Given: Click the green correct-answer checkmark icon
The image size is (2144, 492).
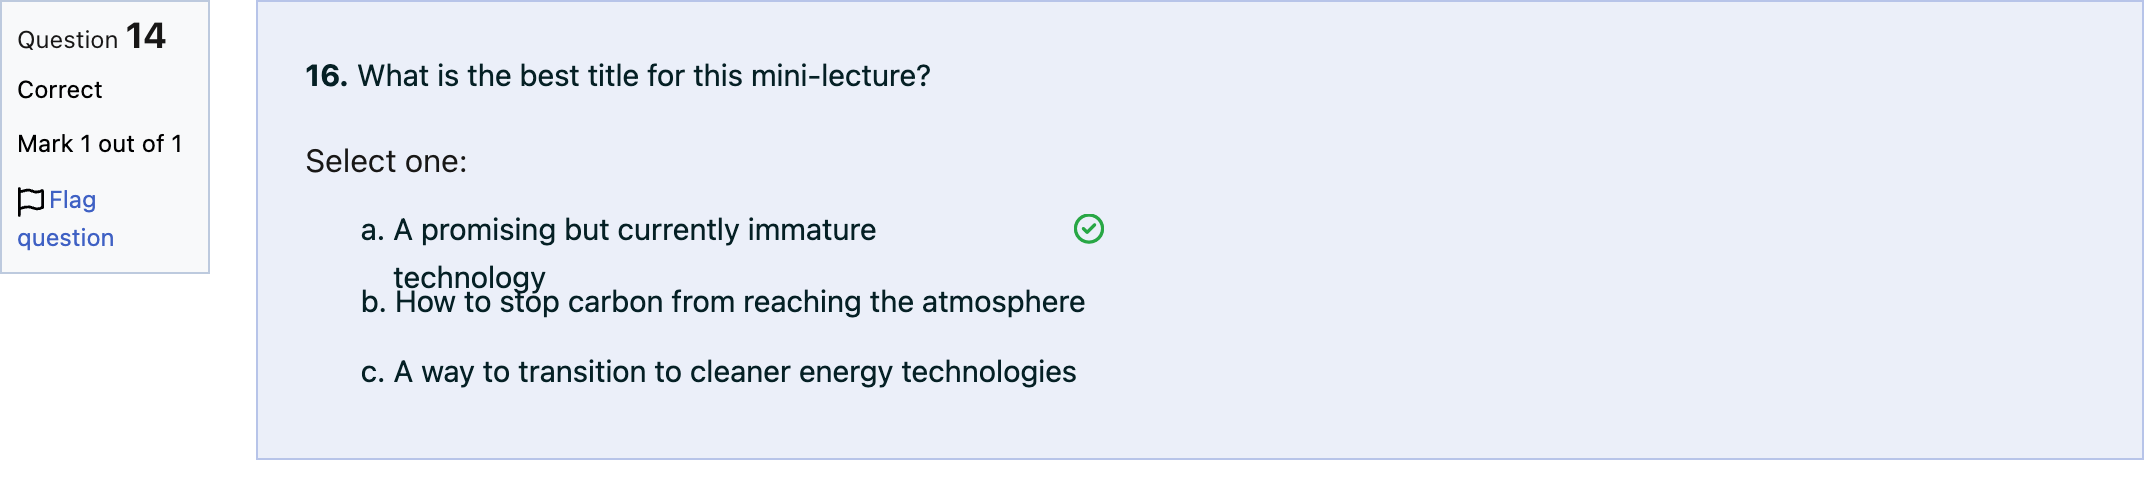Looking at the screenshot, I should tap(1089, 229).
